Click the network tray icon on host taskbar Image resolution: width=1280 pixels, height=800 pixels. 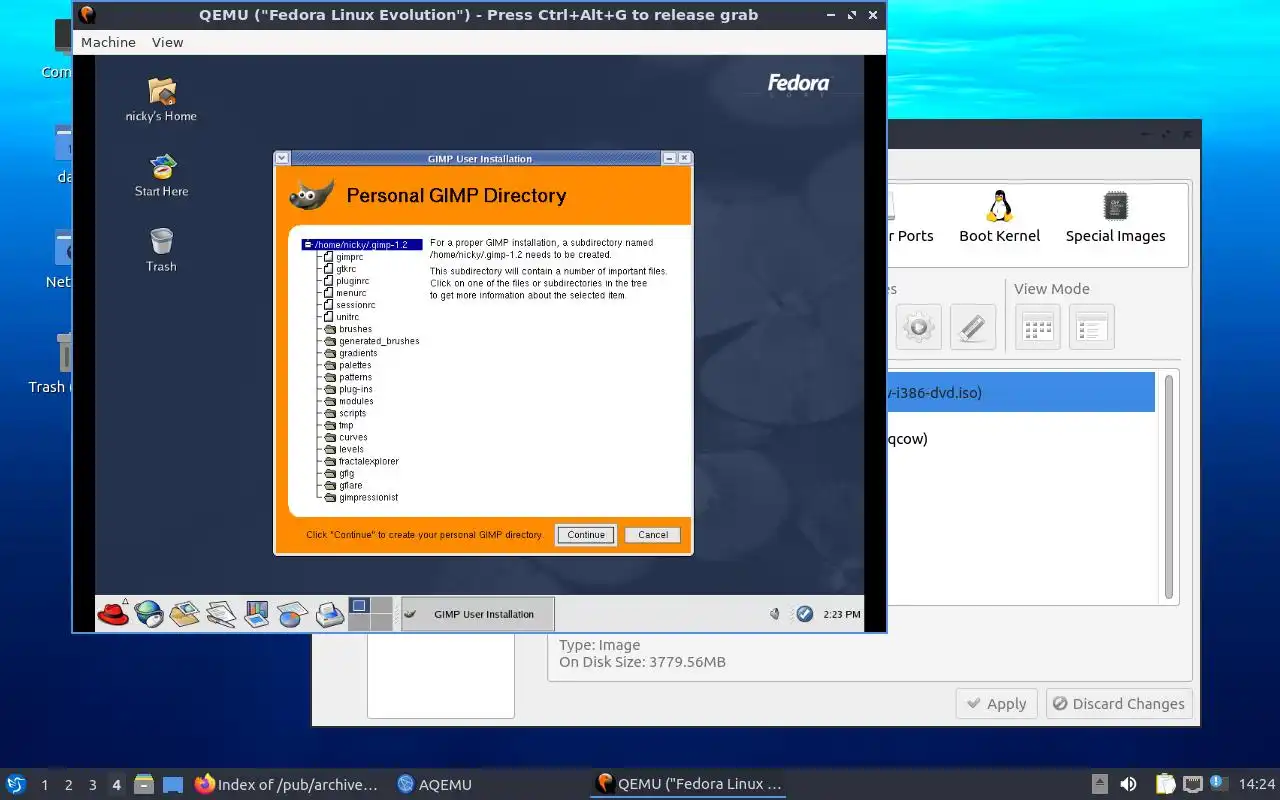tap(1192, 784)
